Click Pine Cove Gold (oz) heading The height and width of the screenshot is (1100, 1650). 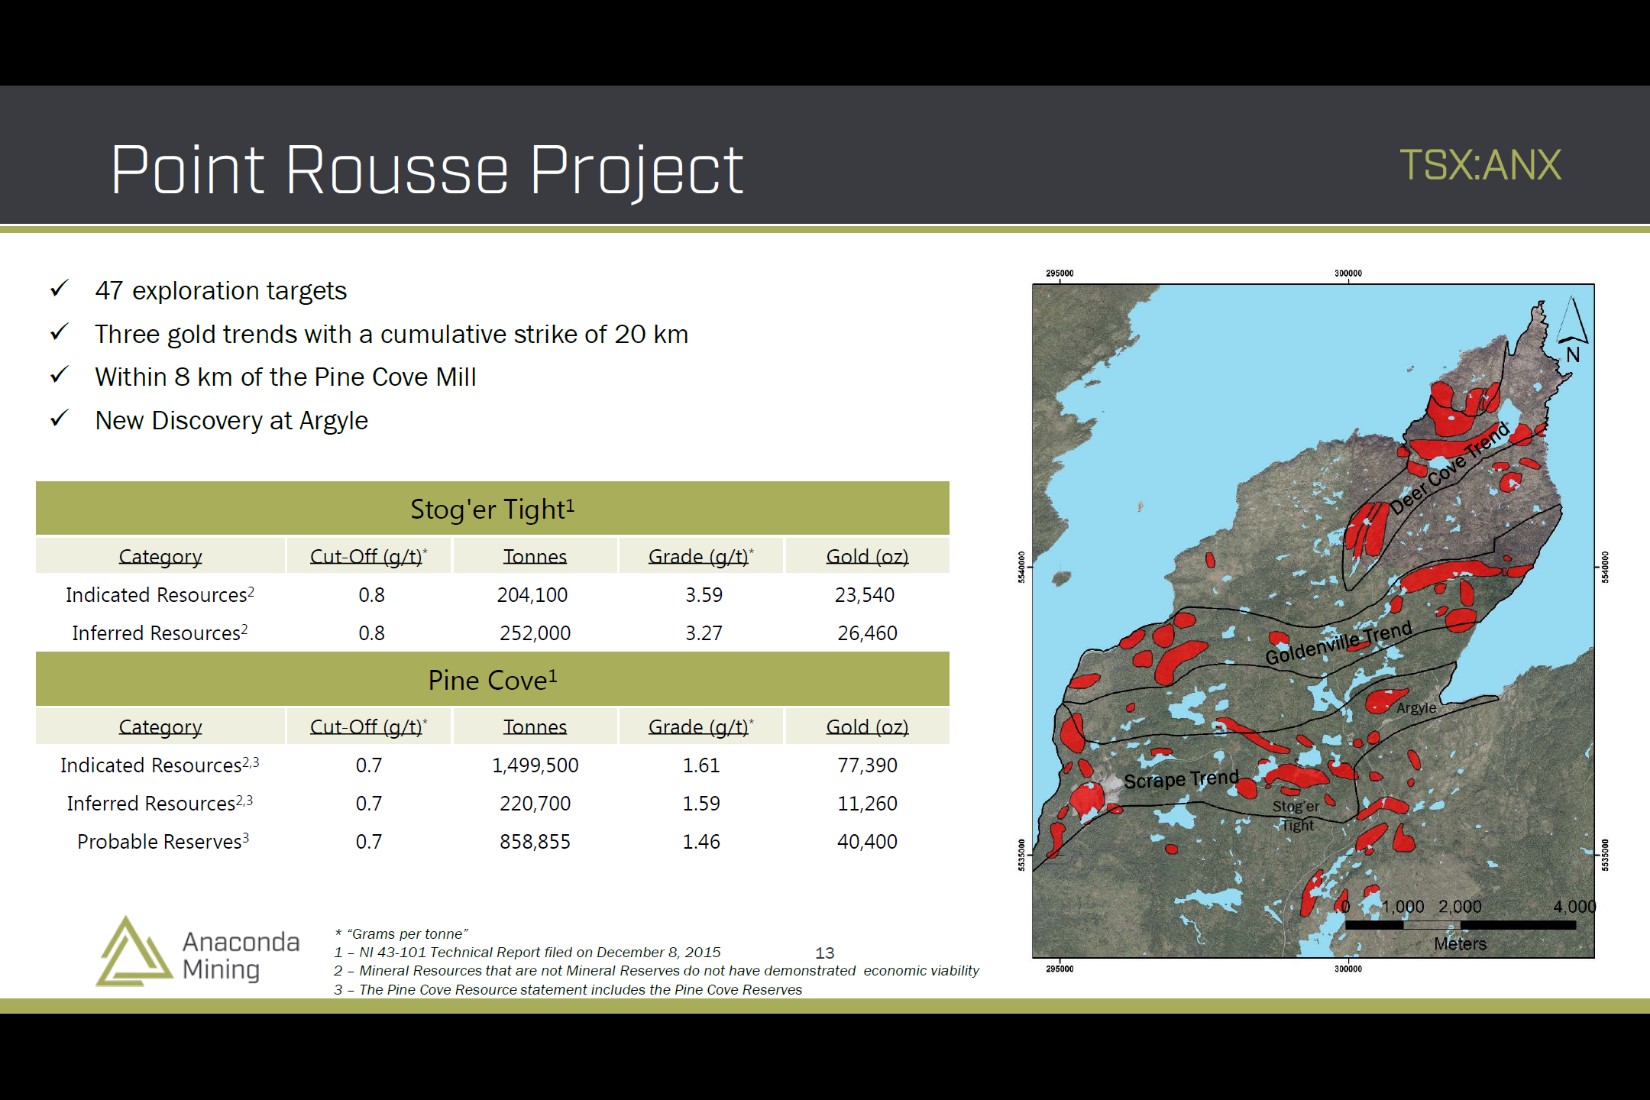point(867,727)
